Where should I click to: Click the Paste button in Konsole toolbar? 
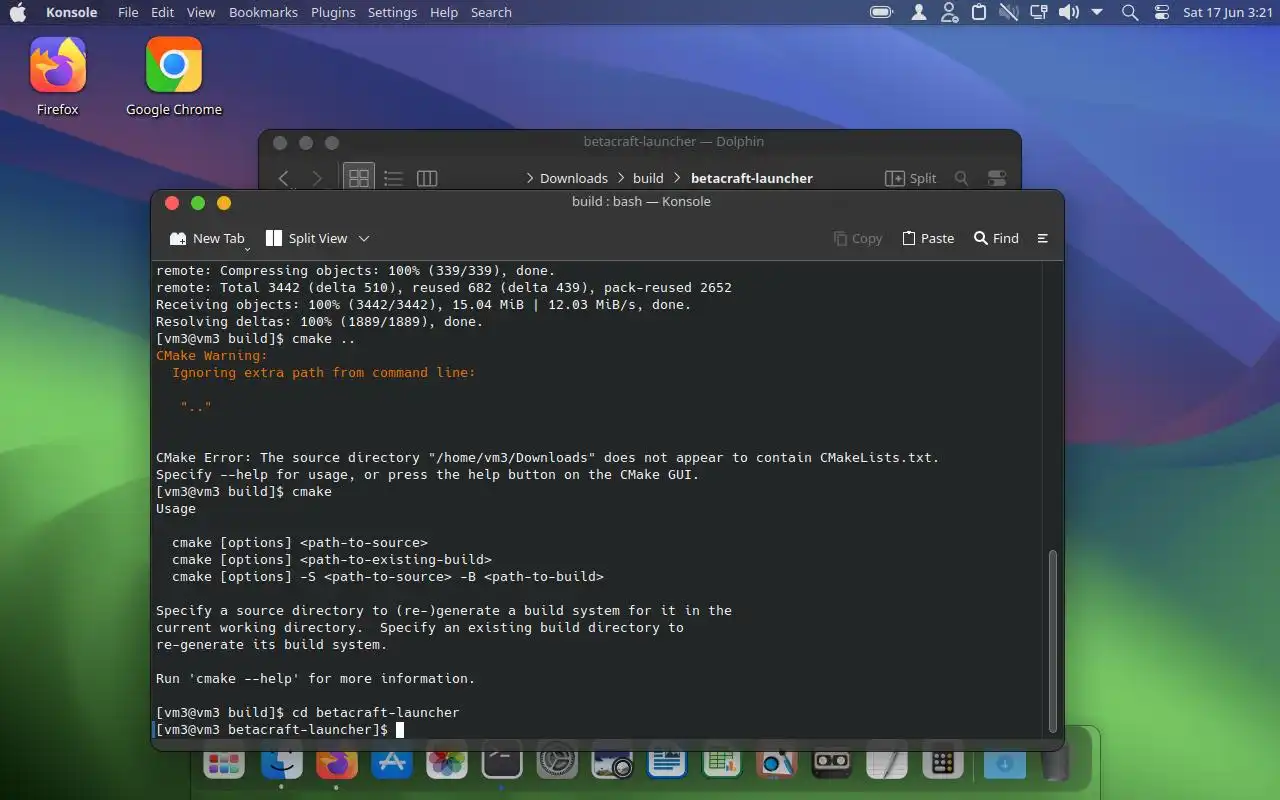(x=928, y=238)
